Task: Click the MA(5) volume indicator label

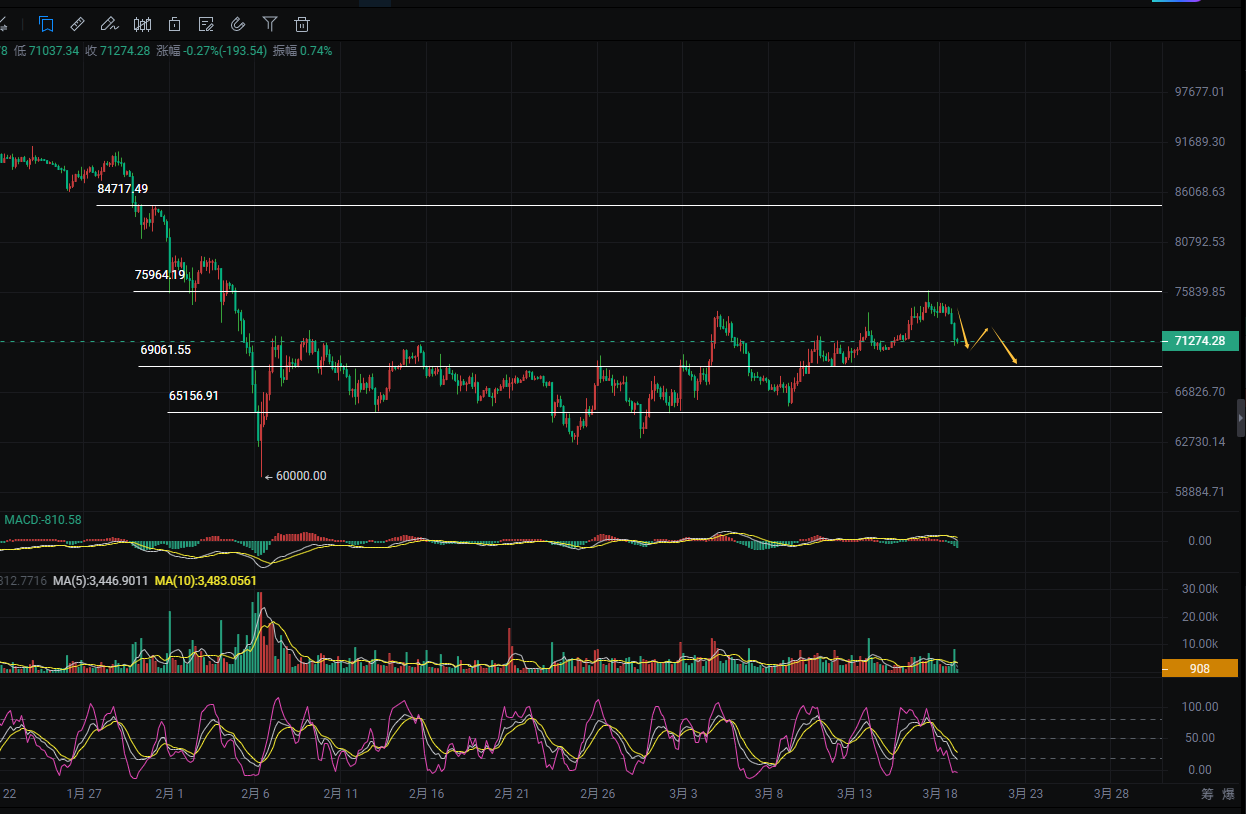Action: (100, 580)
